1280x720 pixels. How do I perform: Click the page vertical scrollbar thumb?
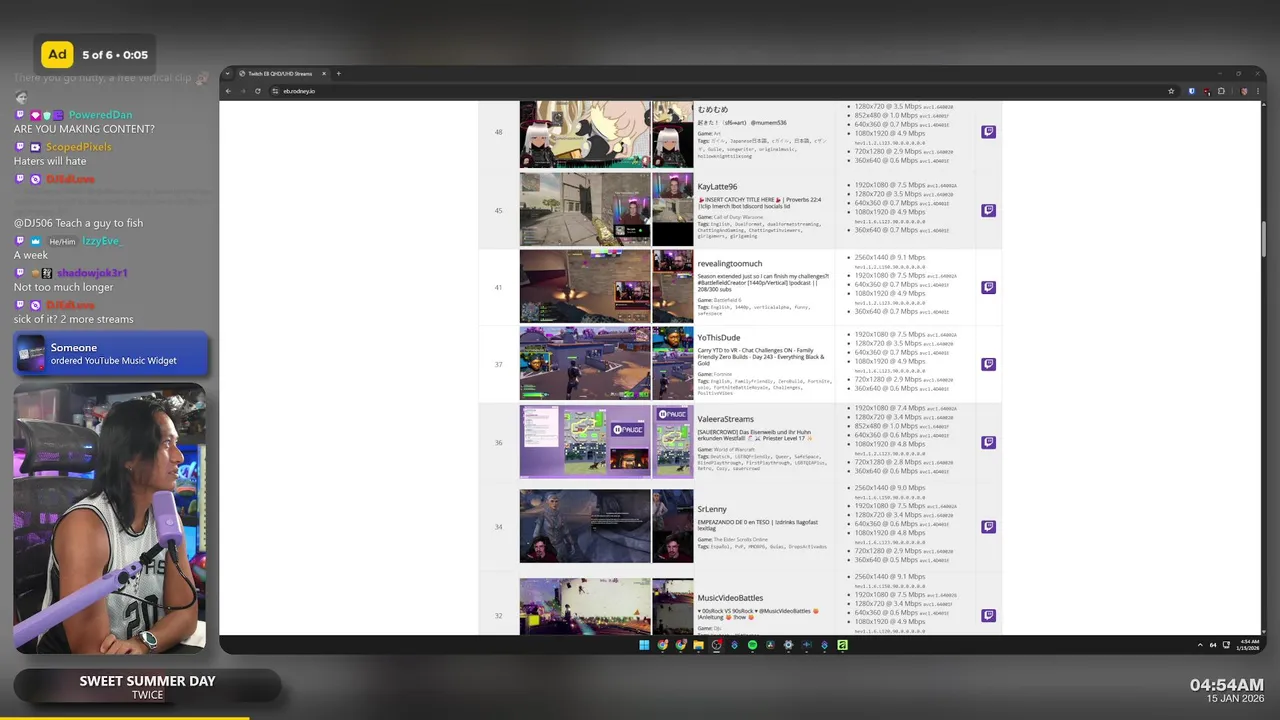pyautogui.click(x=1264, y=238)
